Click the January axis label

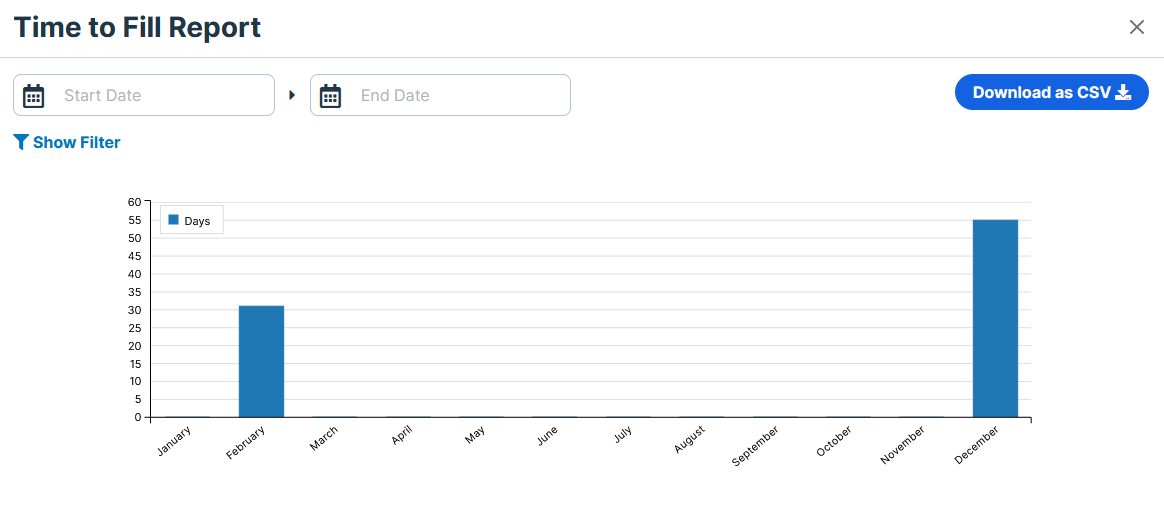click(175, 441)
